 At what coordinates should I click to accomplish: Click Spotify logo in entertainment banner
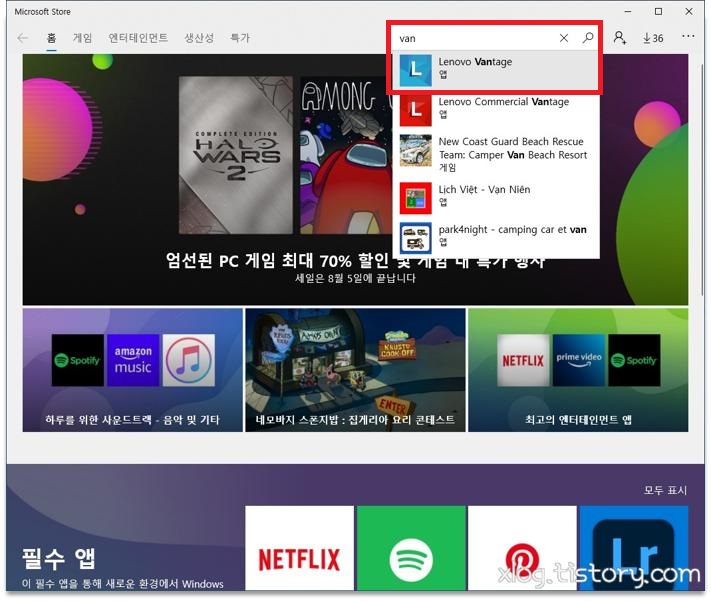[634, 360]
